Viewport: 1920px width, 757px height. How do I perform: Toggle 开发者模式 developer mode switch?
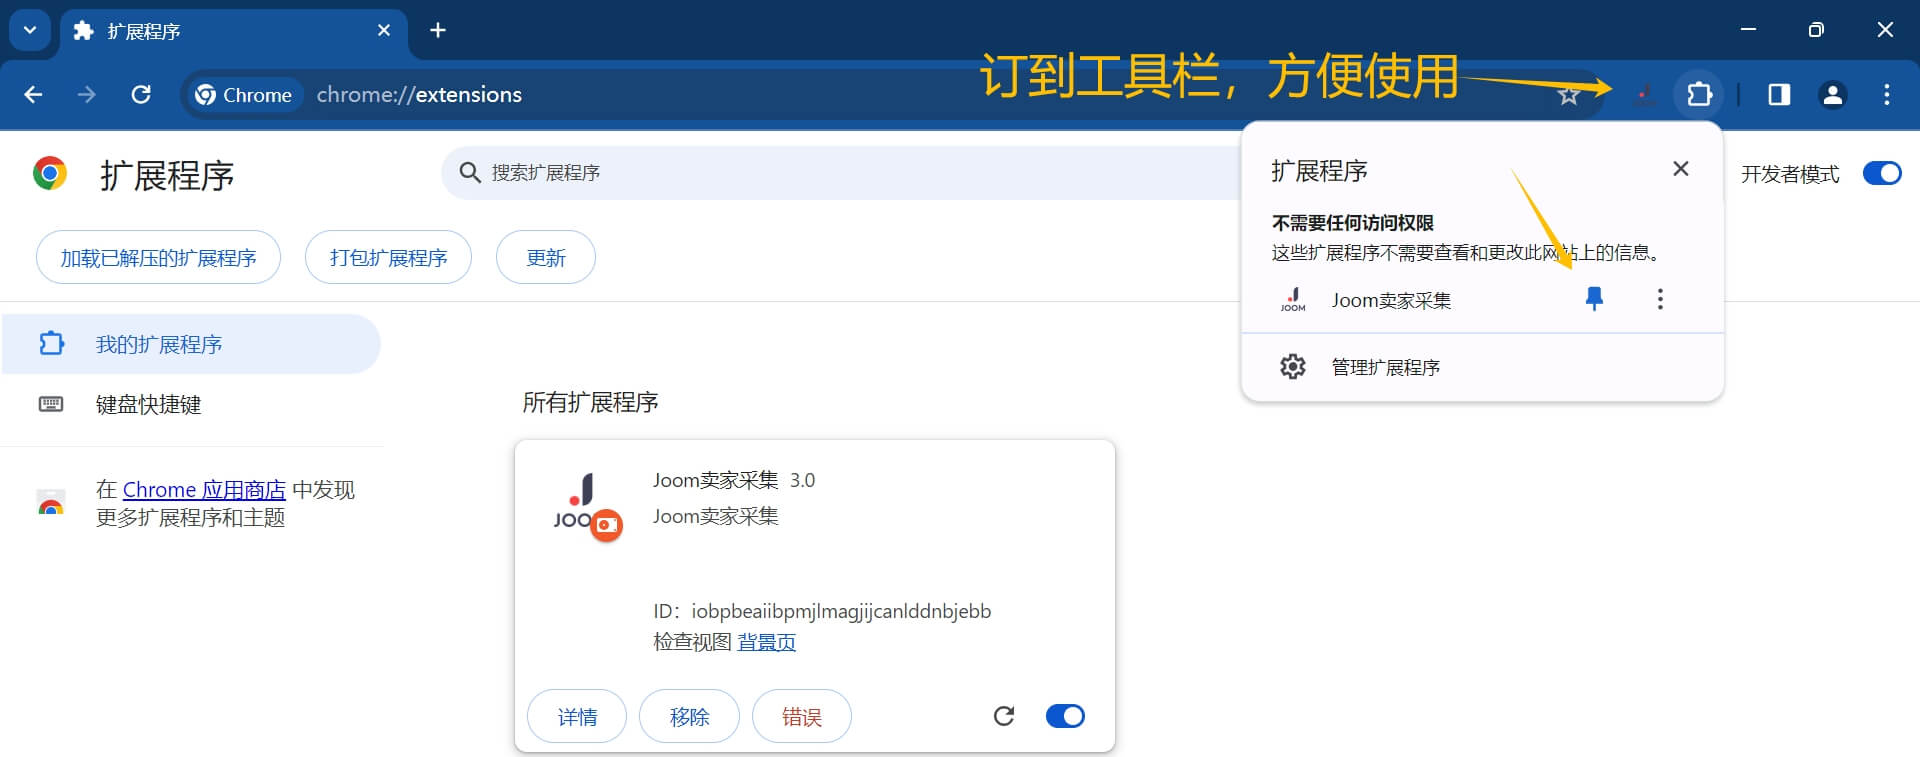point(1882,173)
